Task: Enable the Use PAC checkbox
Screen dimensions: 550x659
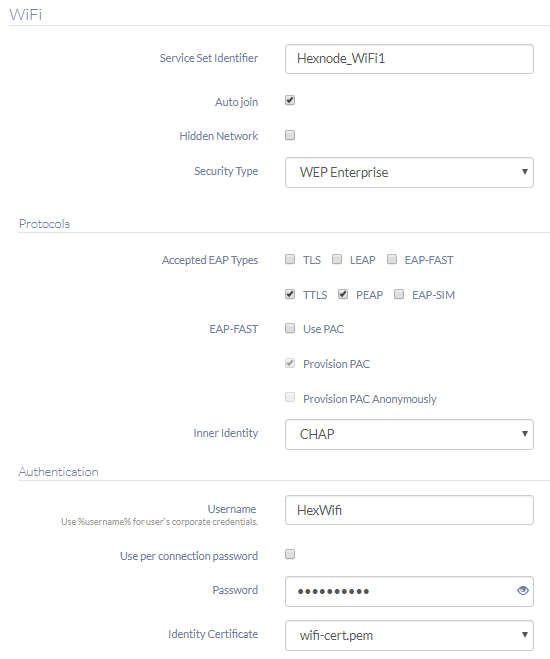Action: click(290, 328)
